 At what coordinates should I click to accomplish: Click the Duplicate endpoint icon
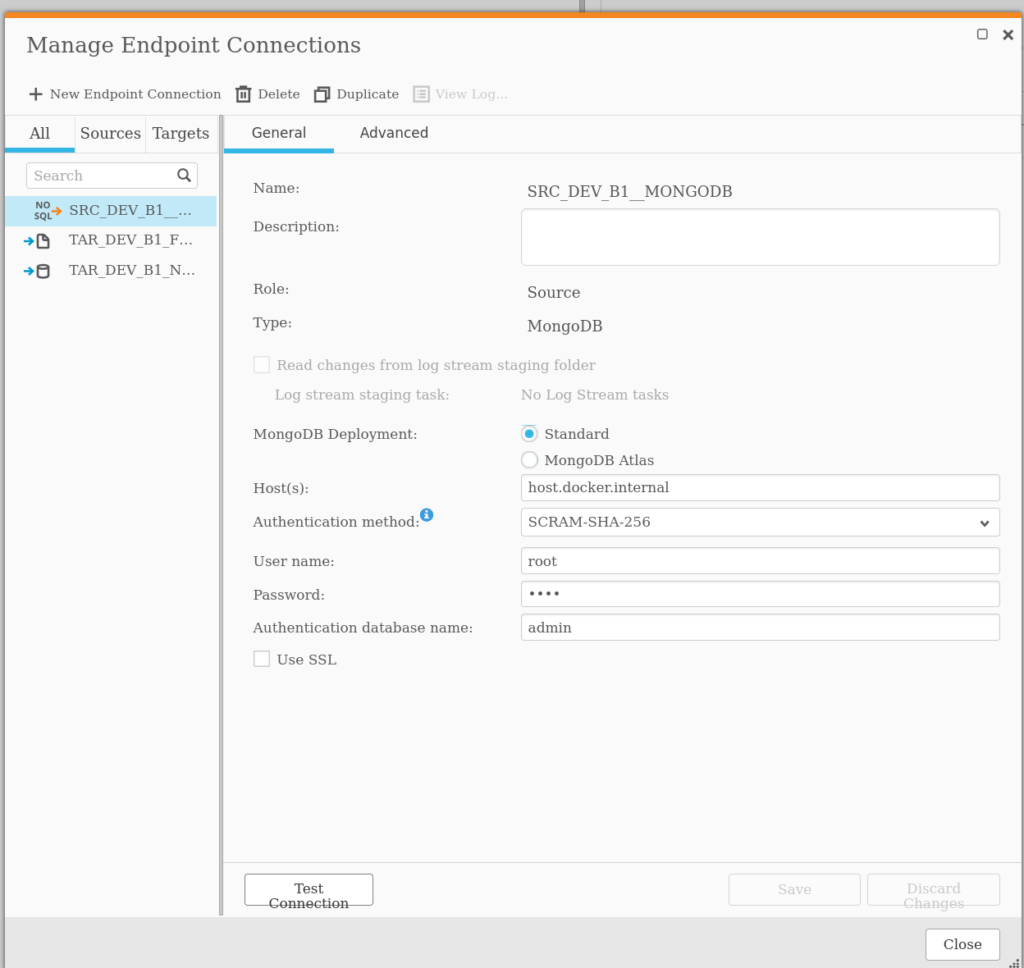pyautogui.click(x=322, y=94)
